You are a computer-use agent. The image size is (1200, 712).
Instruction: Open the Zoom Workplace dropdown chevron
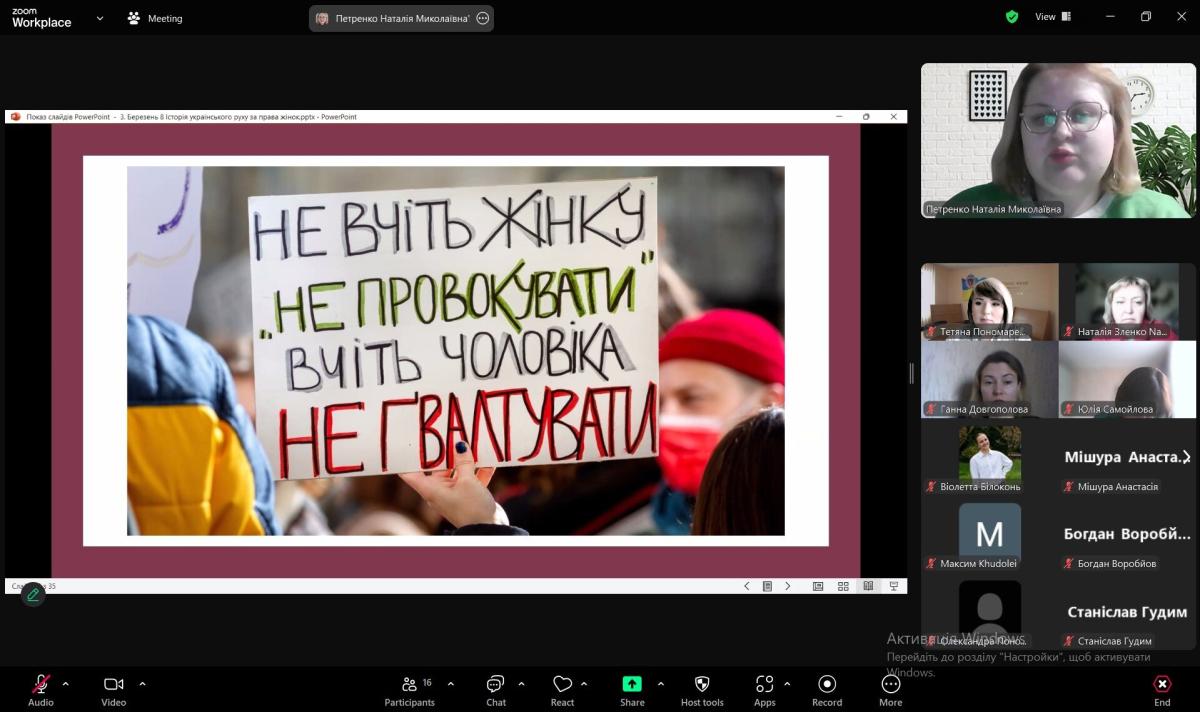(x=100, y=18)
